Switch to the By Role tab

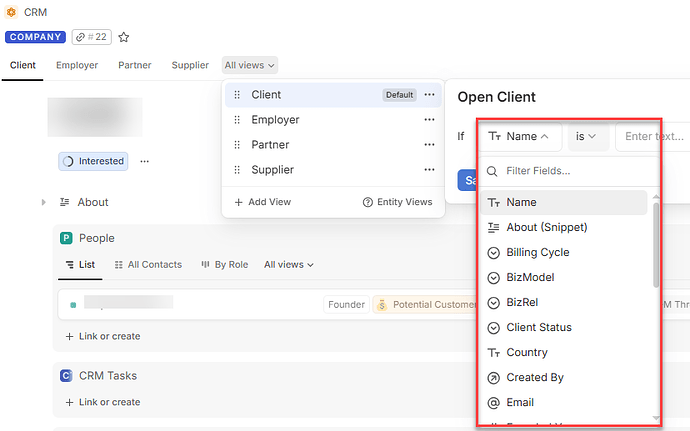224,265
